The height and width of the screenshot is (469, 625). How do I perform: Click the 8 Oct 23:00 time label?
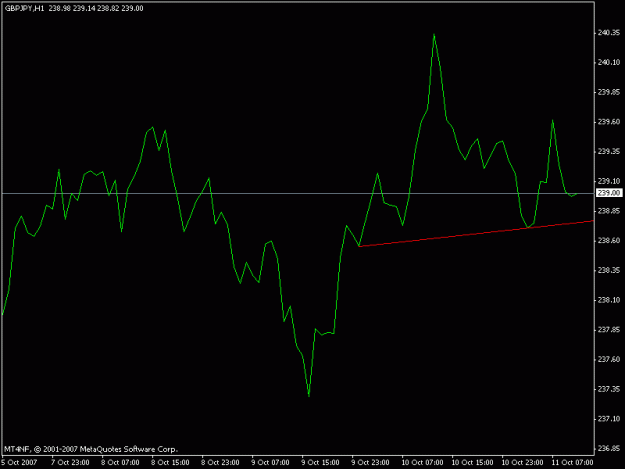coord(220,462)
